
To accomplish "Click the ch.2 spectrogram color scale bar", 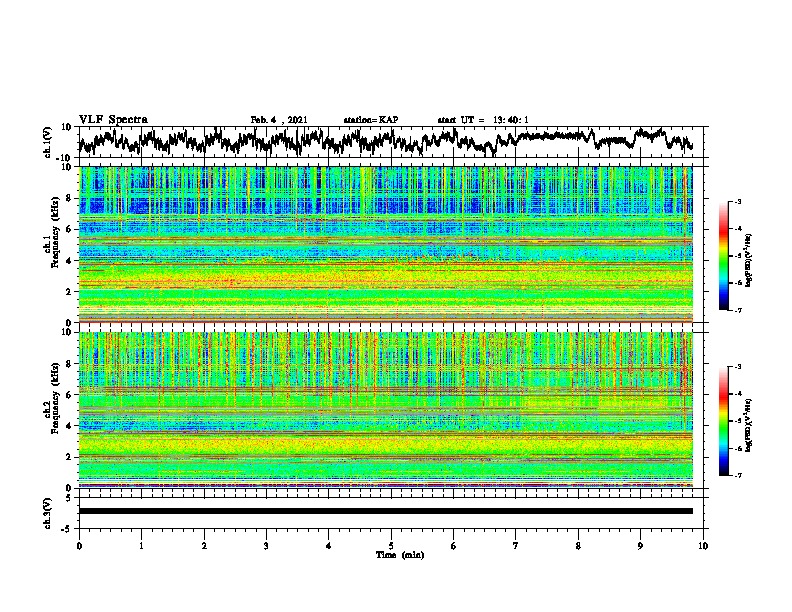I will (723, 421).
